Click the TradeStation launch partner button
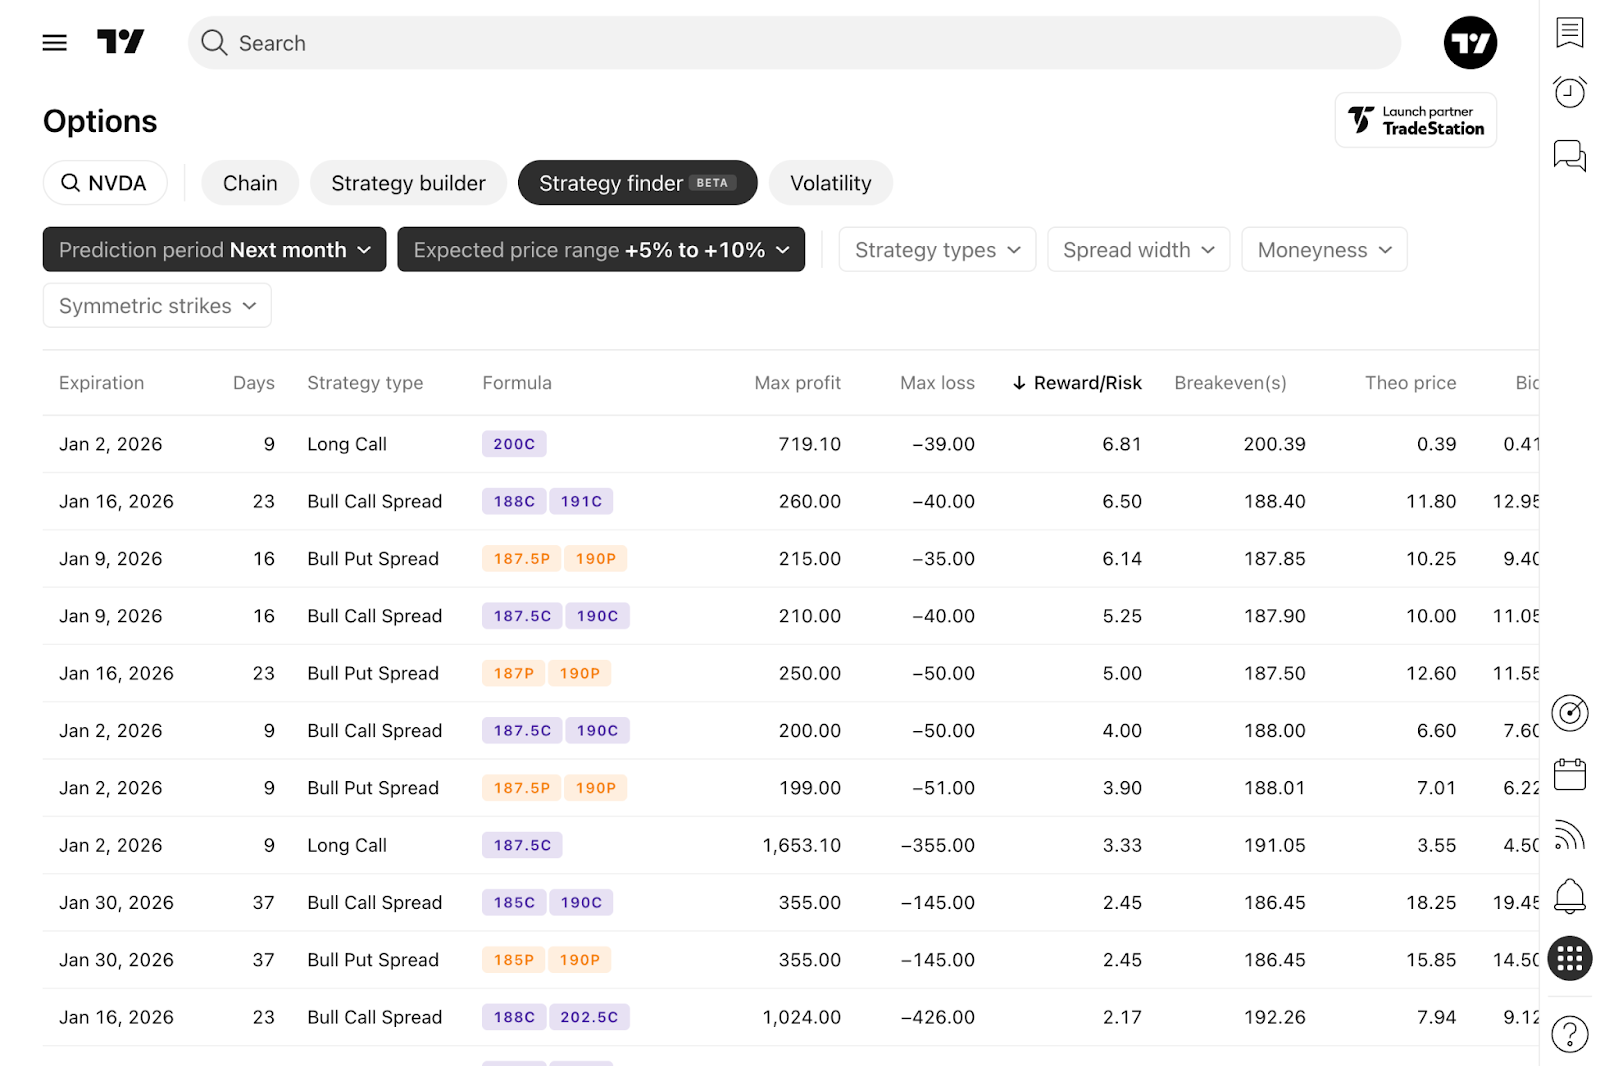1600x1066 pixels. [x=1415, y=119]
